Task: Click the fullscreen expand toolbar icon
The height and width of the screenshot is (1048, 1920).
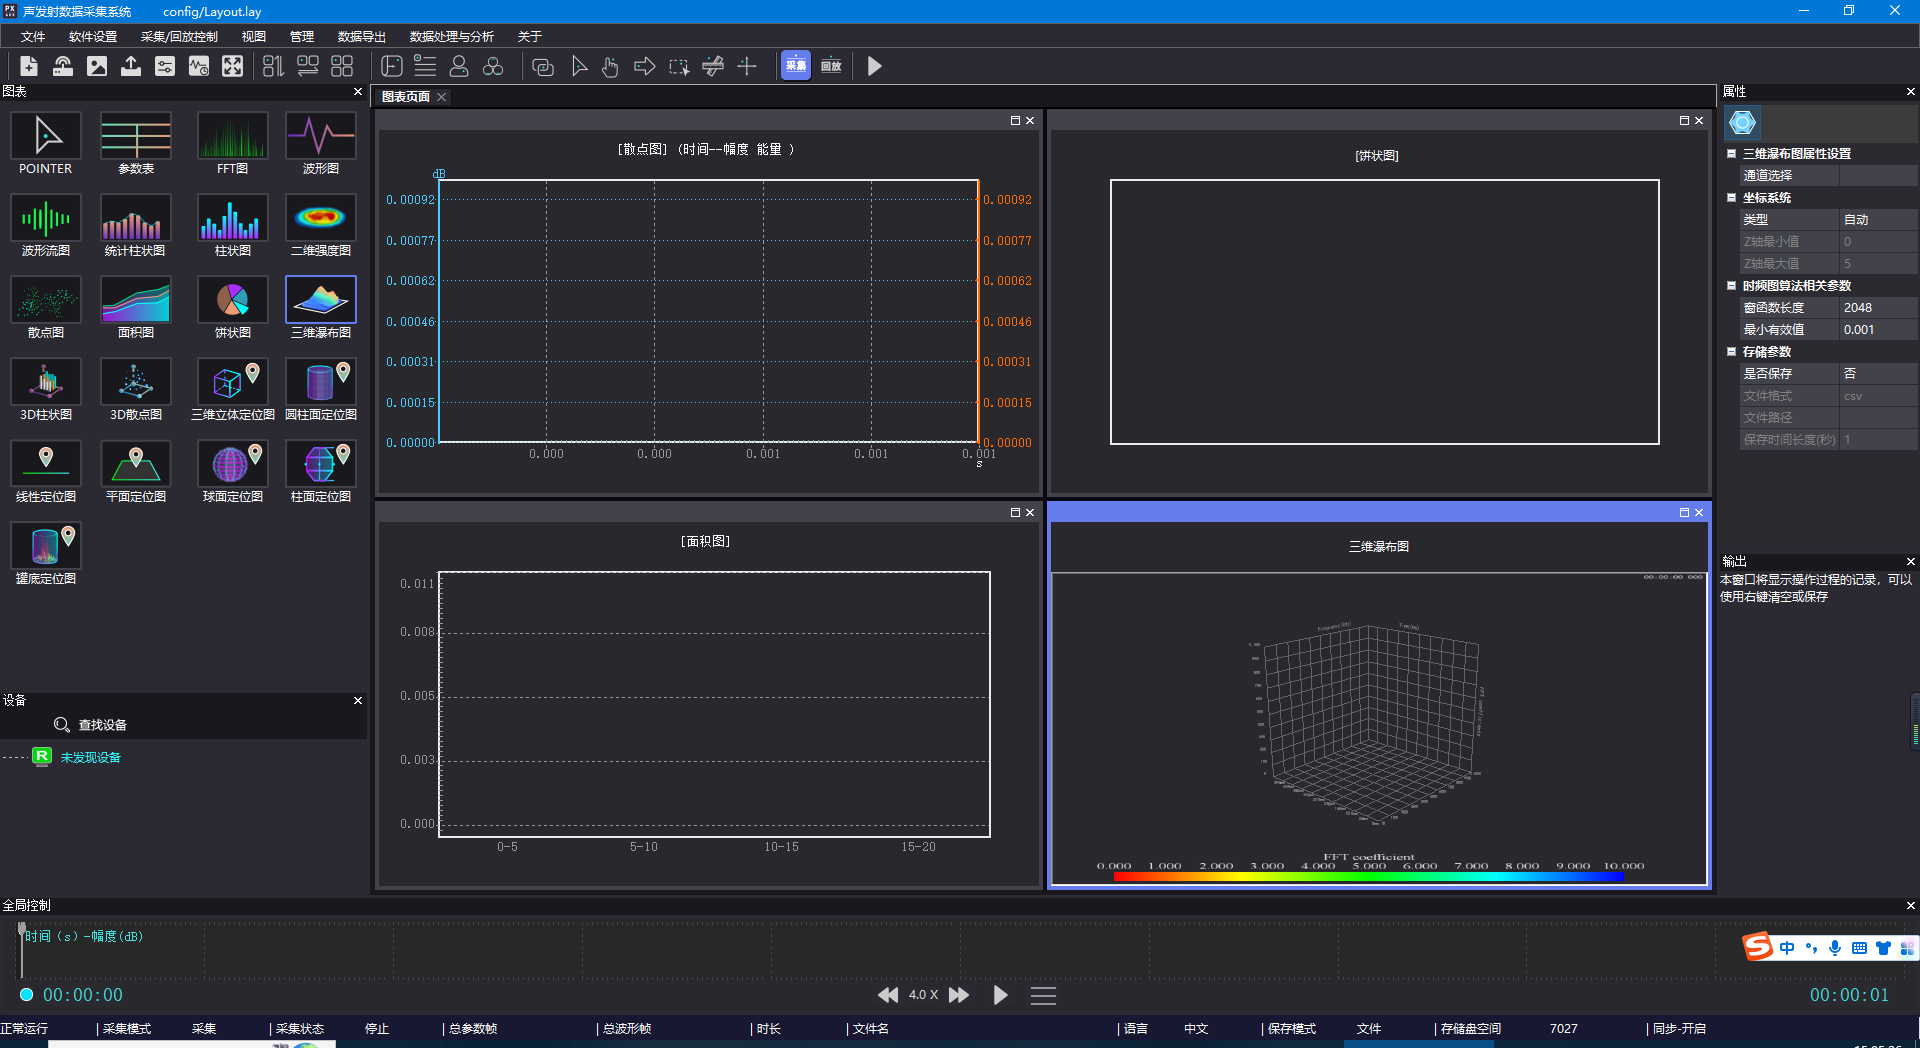Action: (x=232, y=66)
